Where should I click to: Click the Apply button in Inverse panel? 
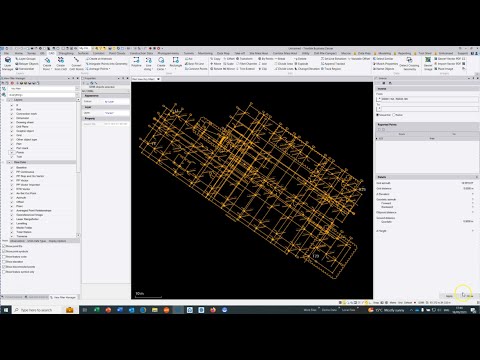(449, 296)
